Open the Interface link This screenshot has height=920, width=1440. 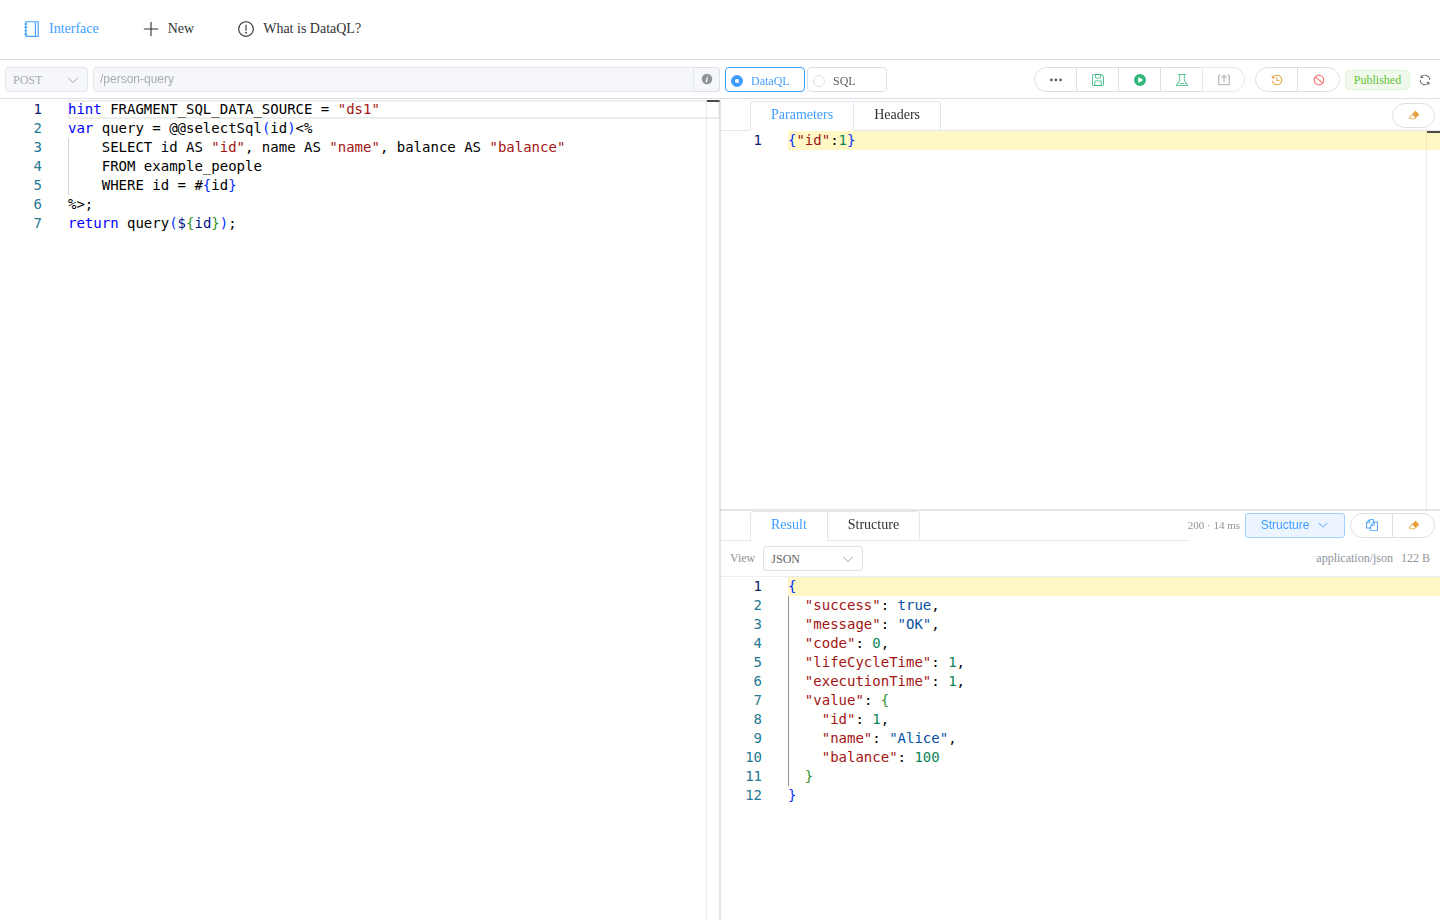74,29
